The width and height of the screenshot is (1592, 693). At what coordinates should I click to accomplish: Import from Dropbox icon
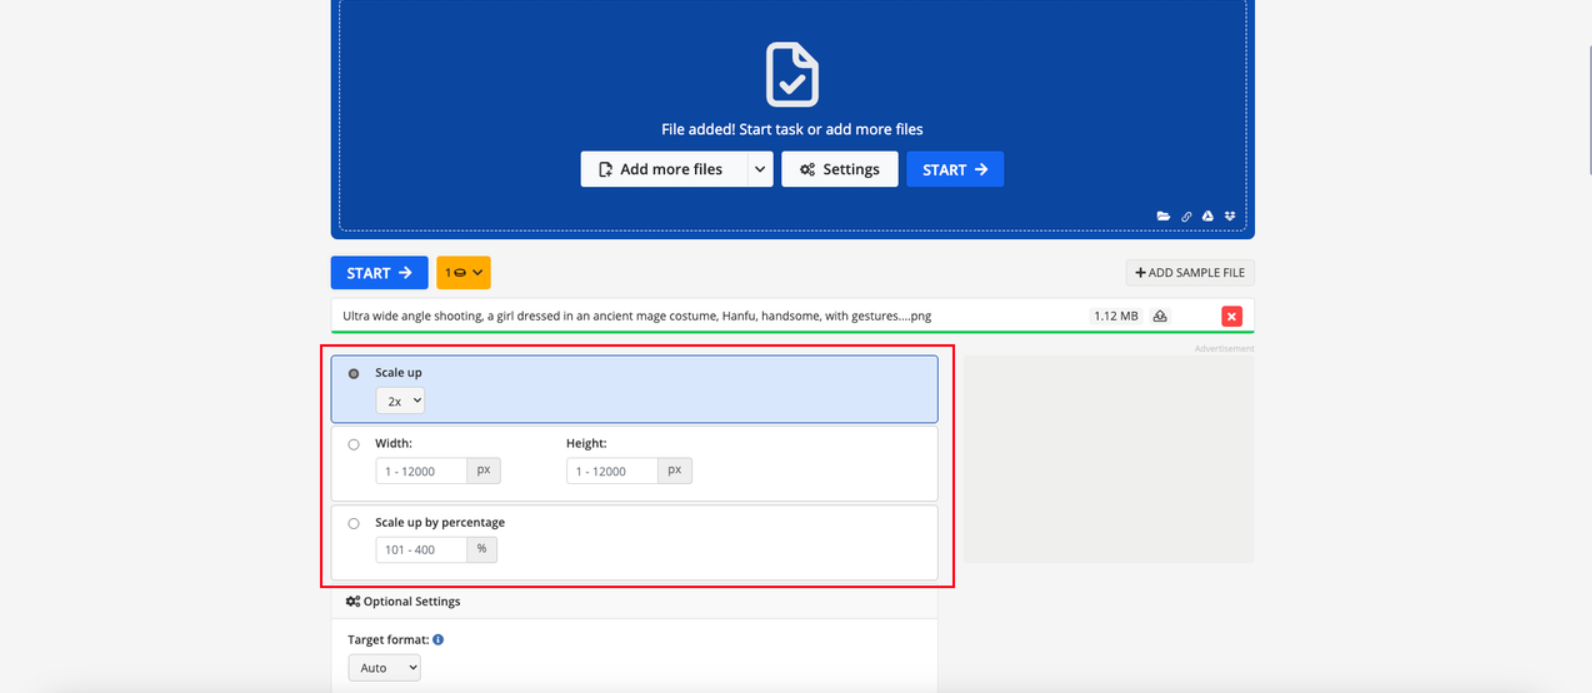(1230, 216)
